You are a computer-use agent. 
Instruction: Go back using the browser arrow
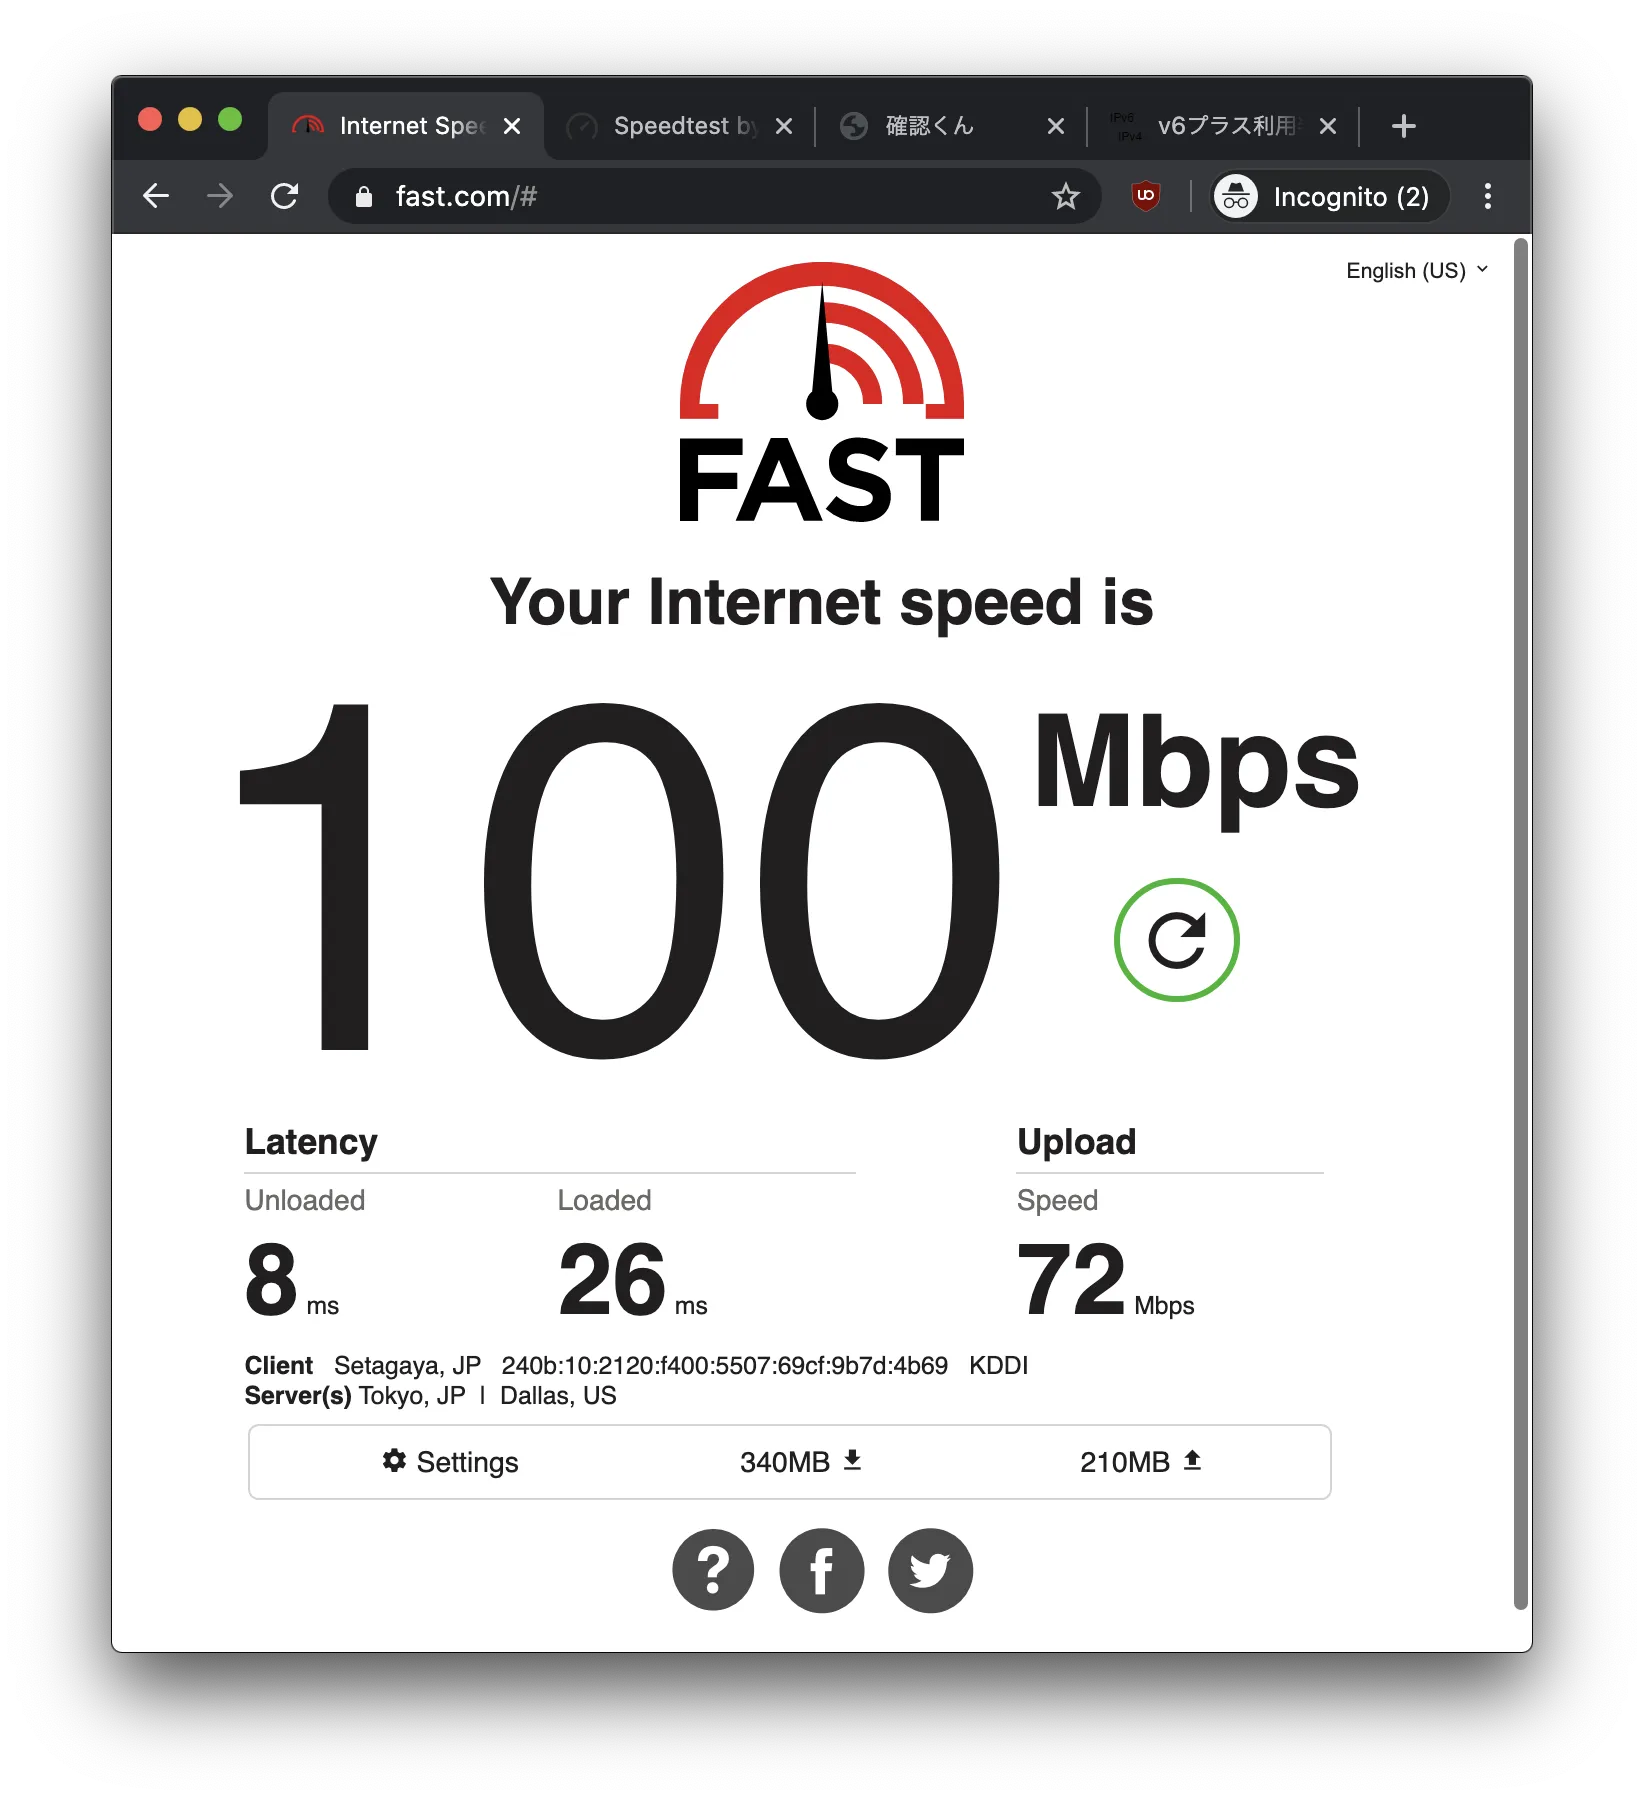(156, 196)
